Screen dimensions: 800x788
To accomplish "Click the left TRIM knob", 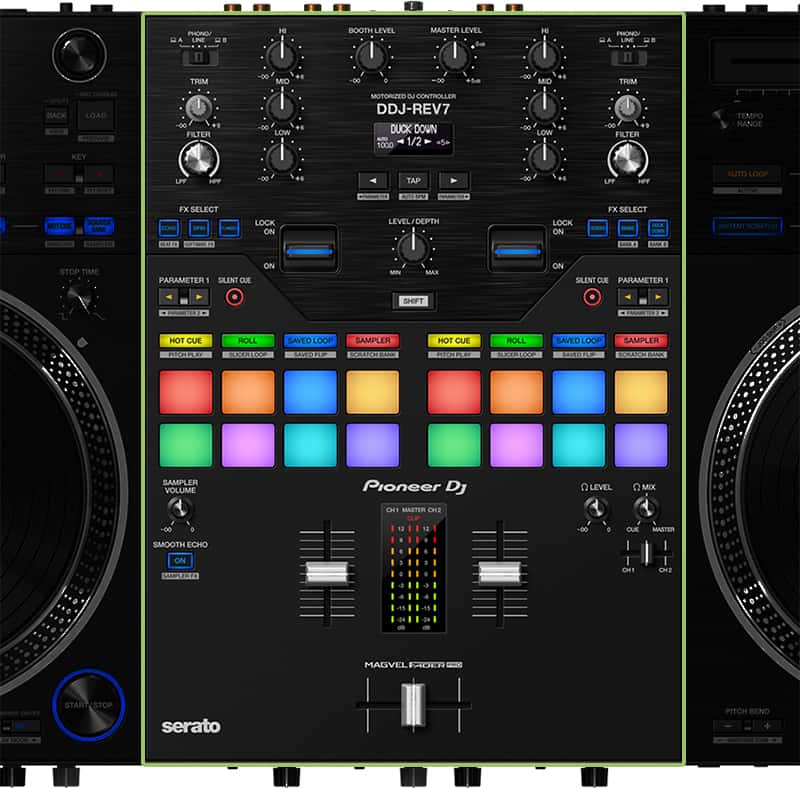I will pos(198,108).
